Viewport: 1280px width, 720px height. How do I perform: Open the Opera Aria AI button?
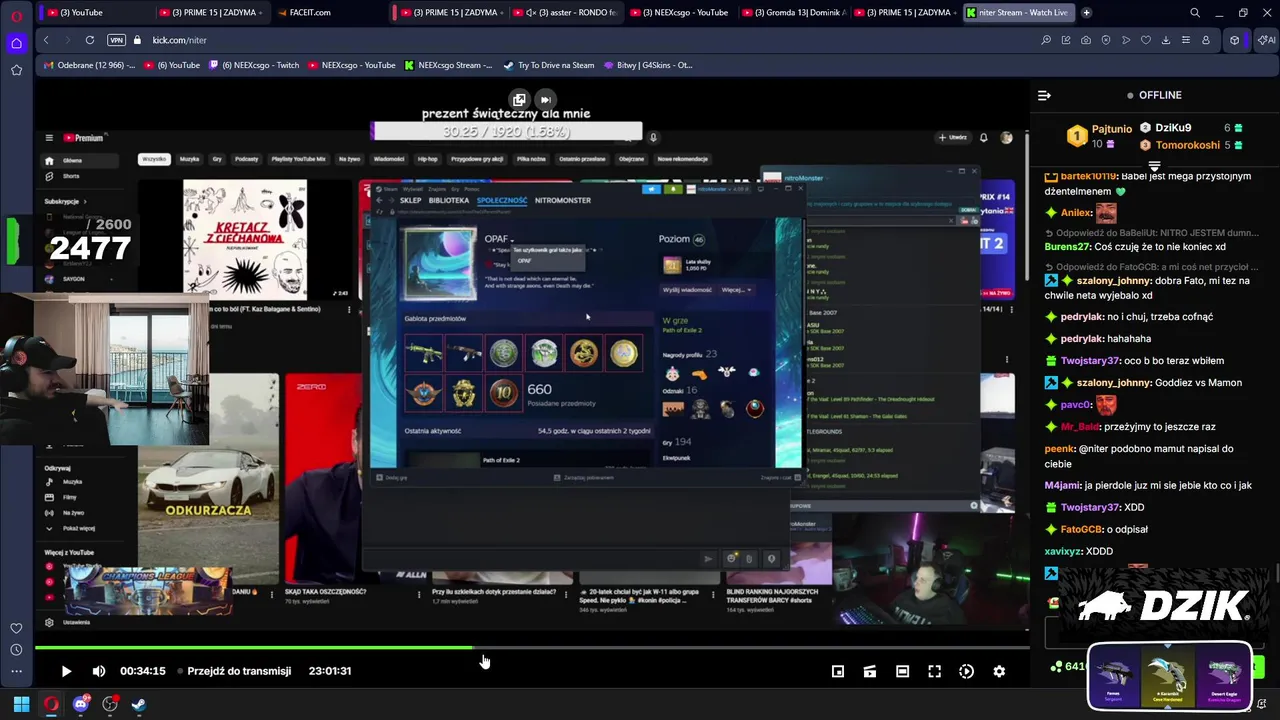click(x=1266, y=40)
